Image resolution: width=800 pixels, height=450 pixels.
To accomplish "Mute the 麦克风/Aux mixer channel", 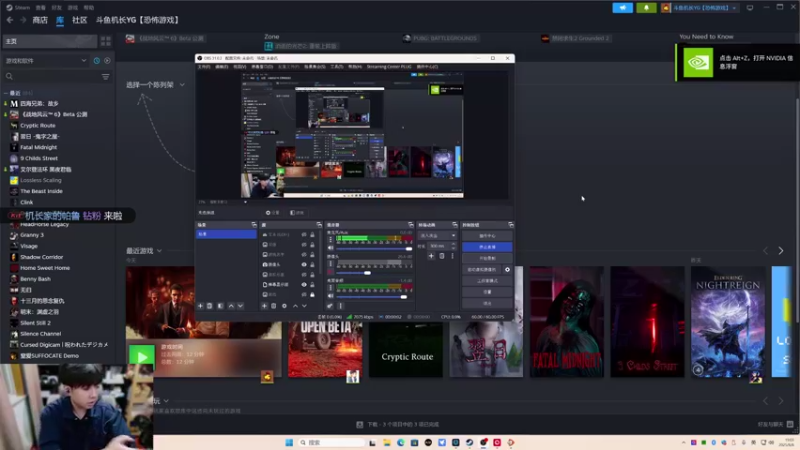I will click(331, 248).
